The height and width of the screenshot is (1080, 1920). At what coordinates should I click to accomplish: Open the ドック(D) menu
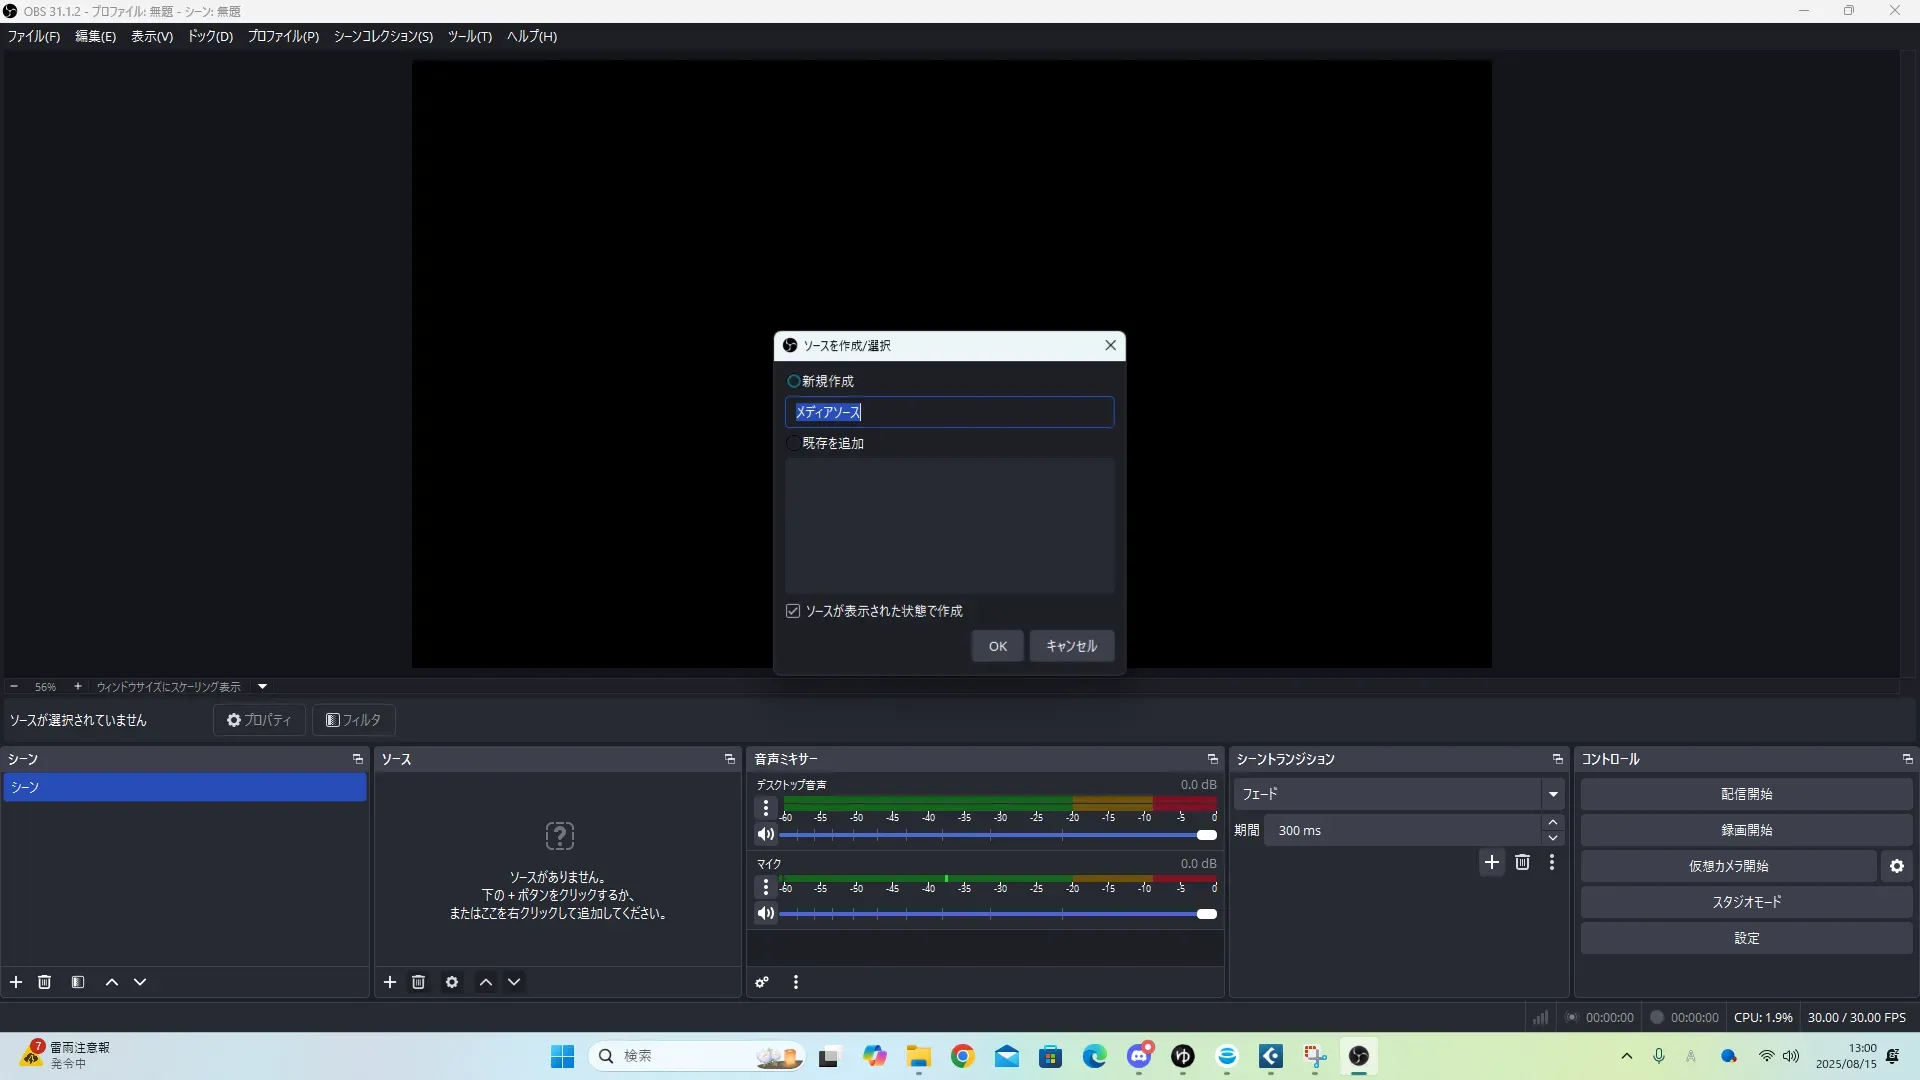click(x=210, y=36)
